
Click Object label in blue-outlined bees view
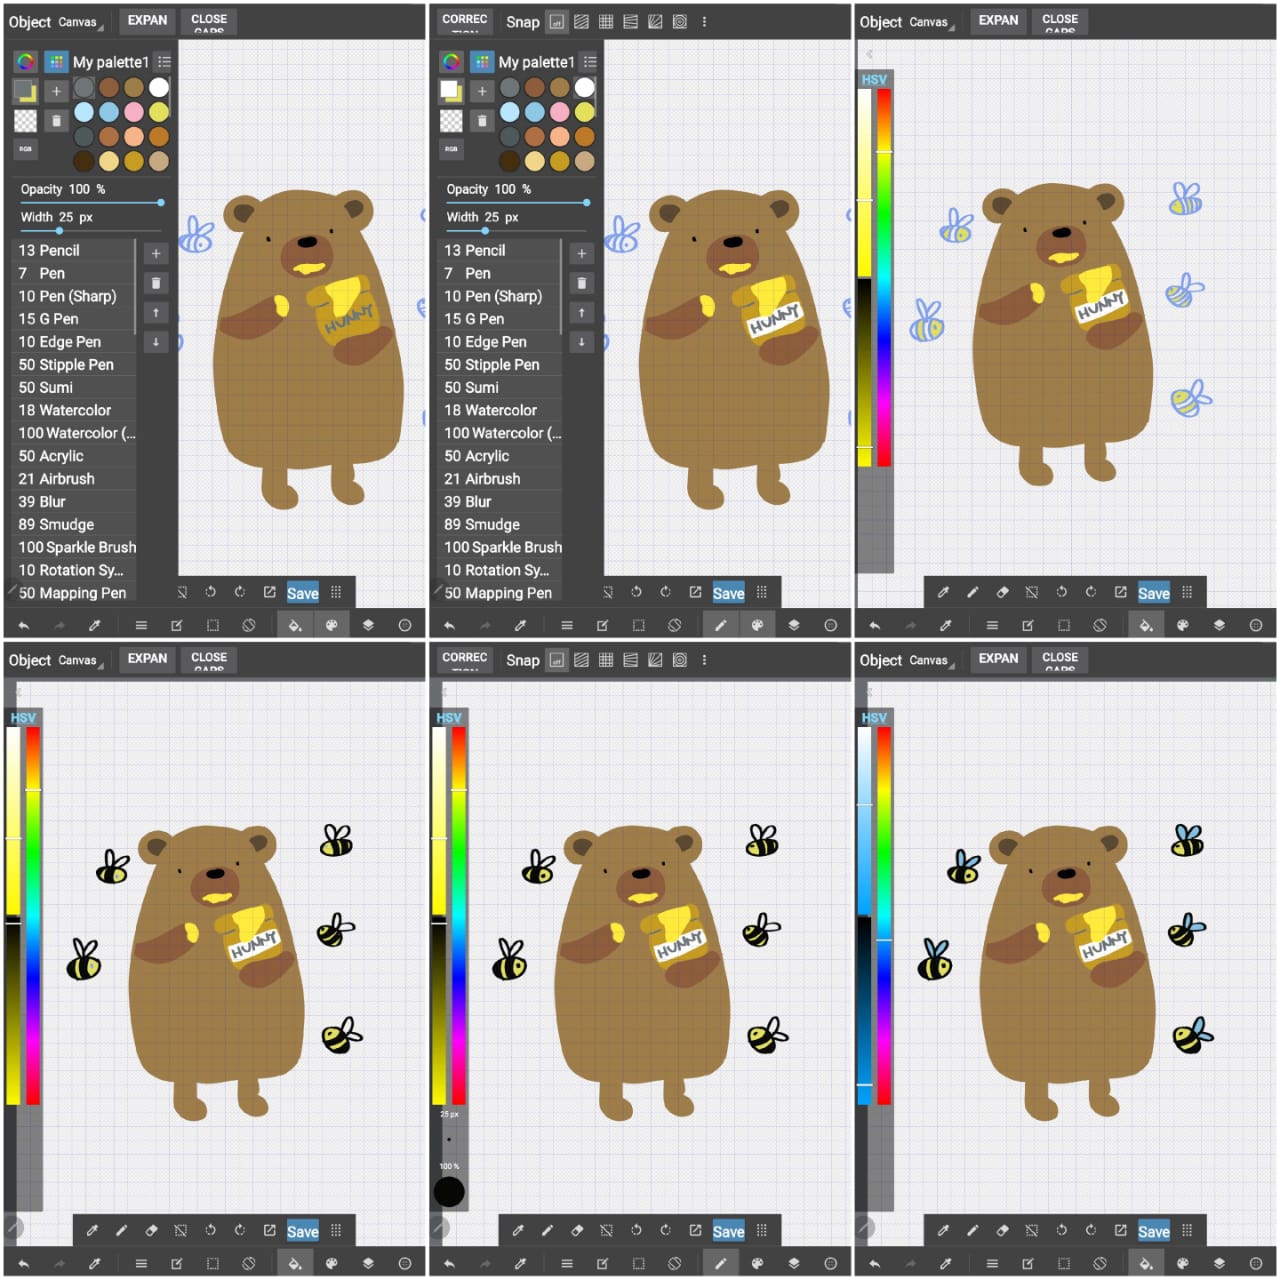[x=881, y=22]
